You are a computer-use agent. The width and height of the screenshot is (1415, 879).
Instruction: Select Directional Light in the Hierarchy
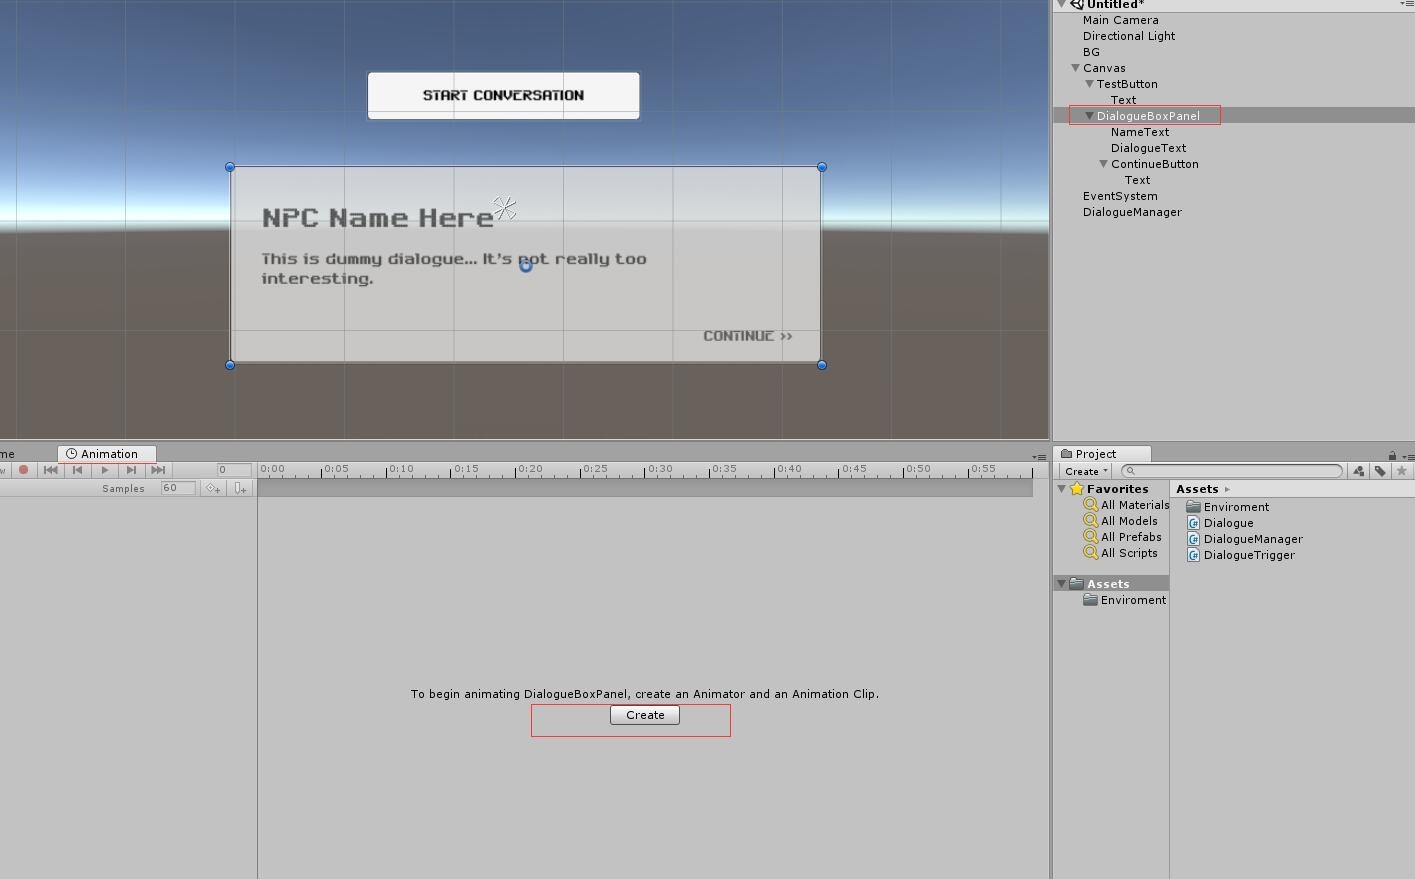[1129, 36]
